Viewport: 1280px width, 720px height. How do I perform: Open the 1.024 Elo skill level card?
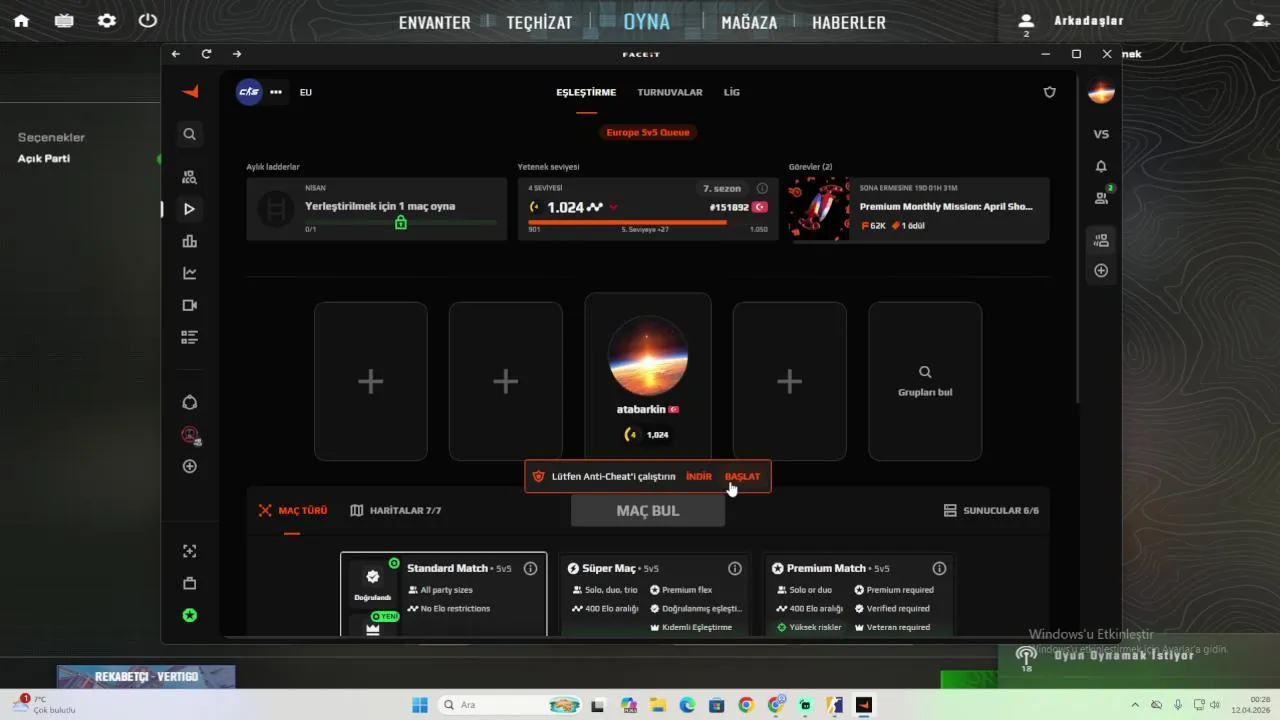point(648,209)
